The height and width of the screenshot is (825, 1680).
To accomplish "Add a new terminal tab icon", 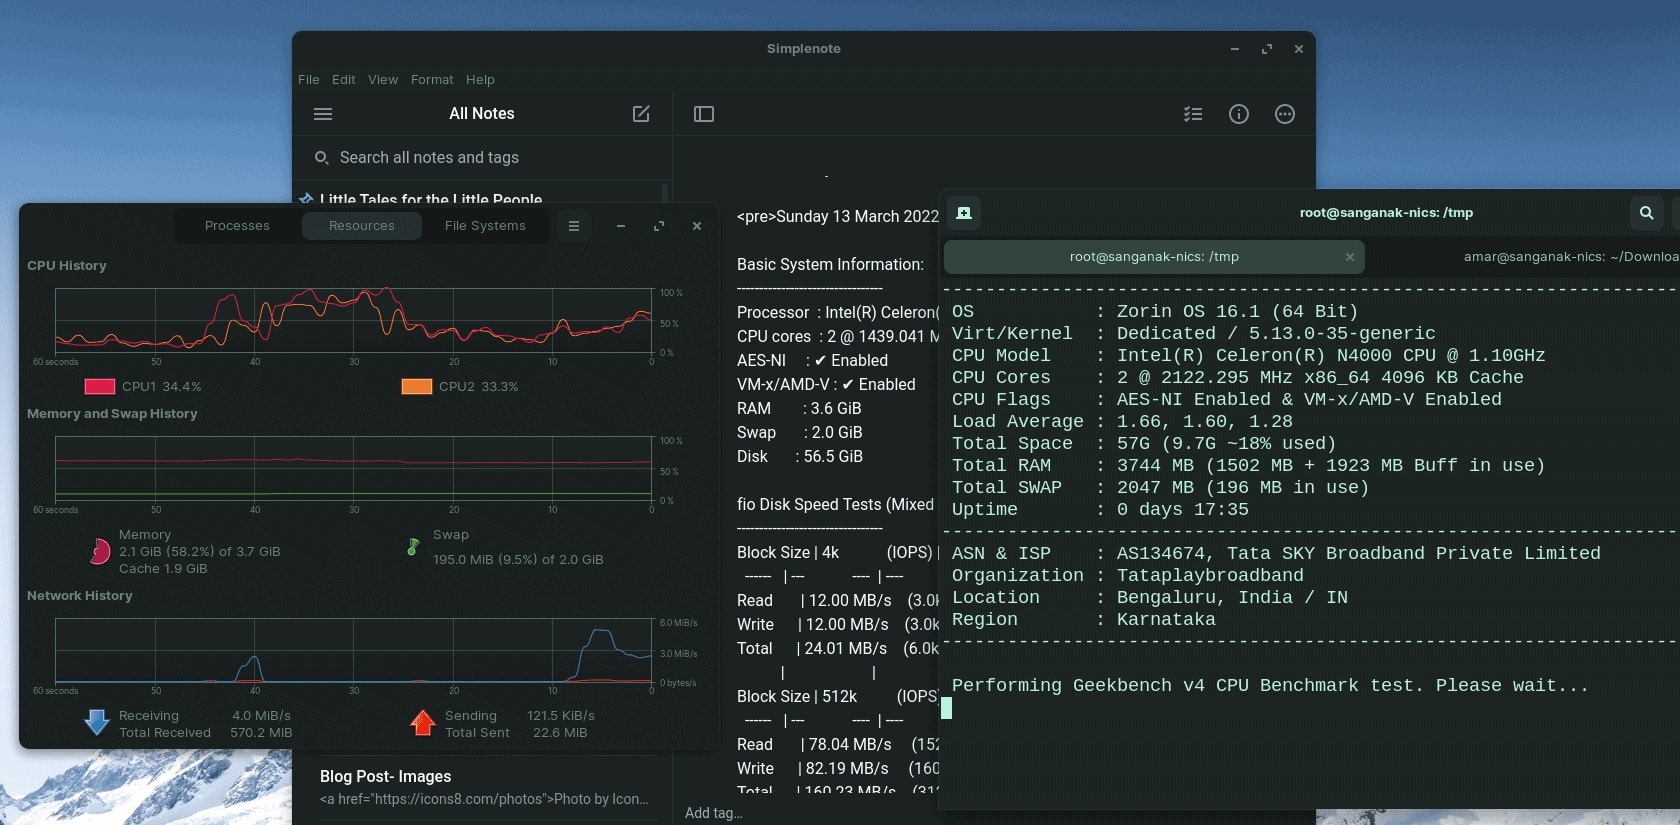I will (964, 213).
